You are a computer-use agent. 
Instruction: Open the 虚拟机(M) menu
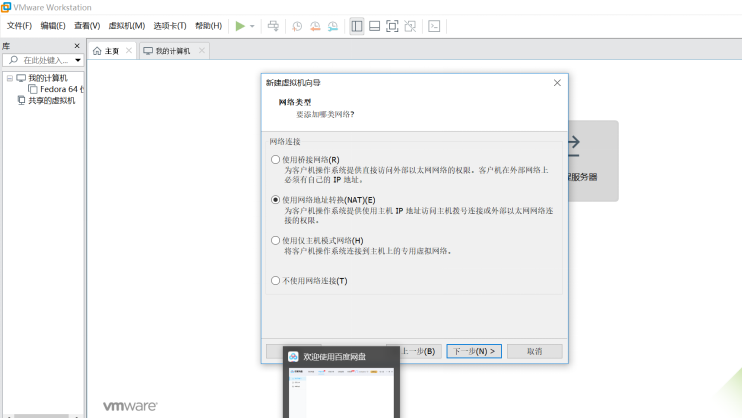tap(127, 26)
